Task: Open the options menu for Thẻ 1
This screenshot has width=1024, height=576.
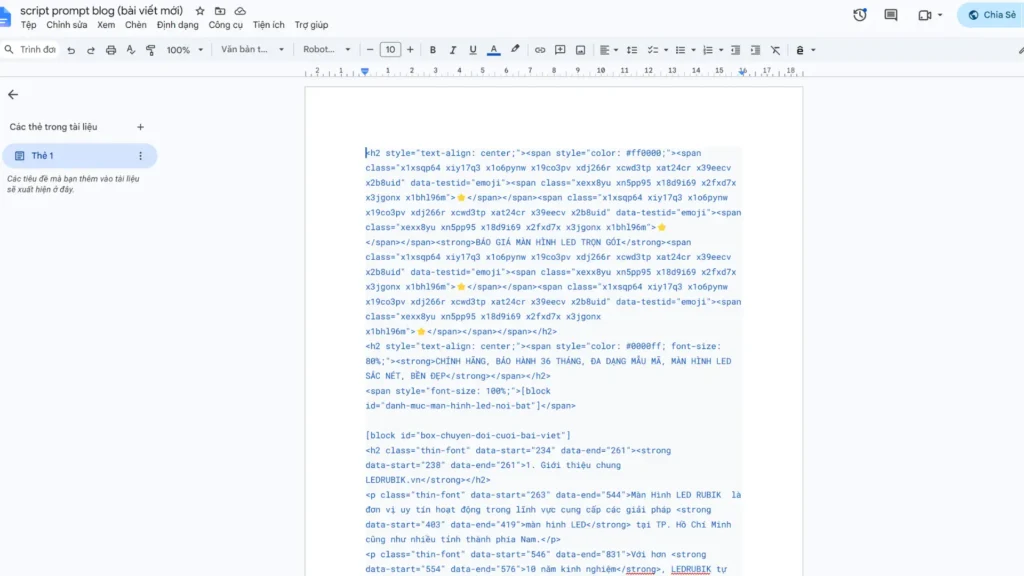Action: click(x=140, y=156)
